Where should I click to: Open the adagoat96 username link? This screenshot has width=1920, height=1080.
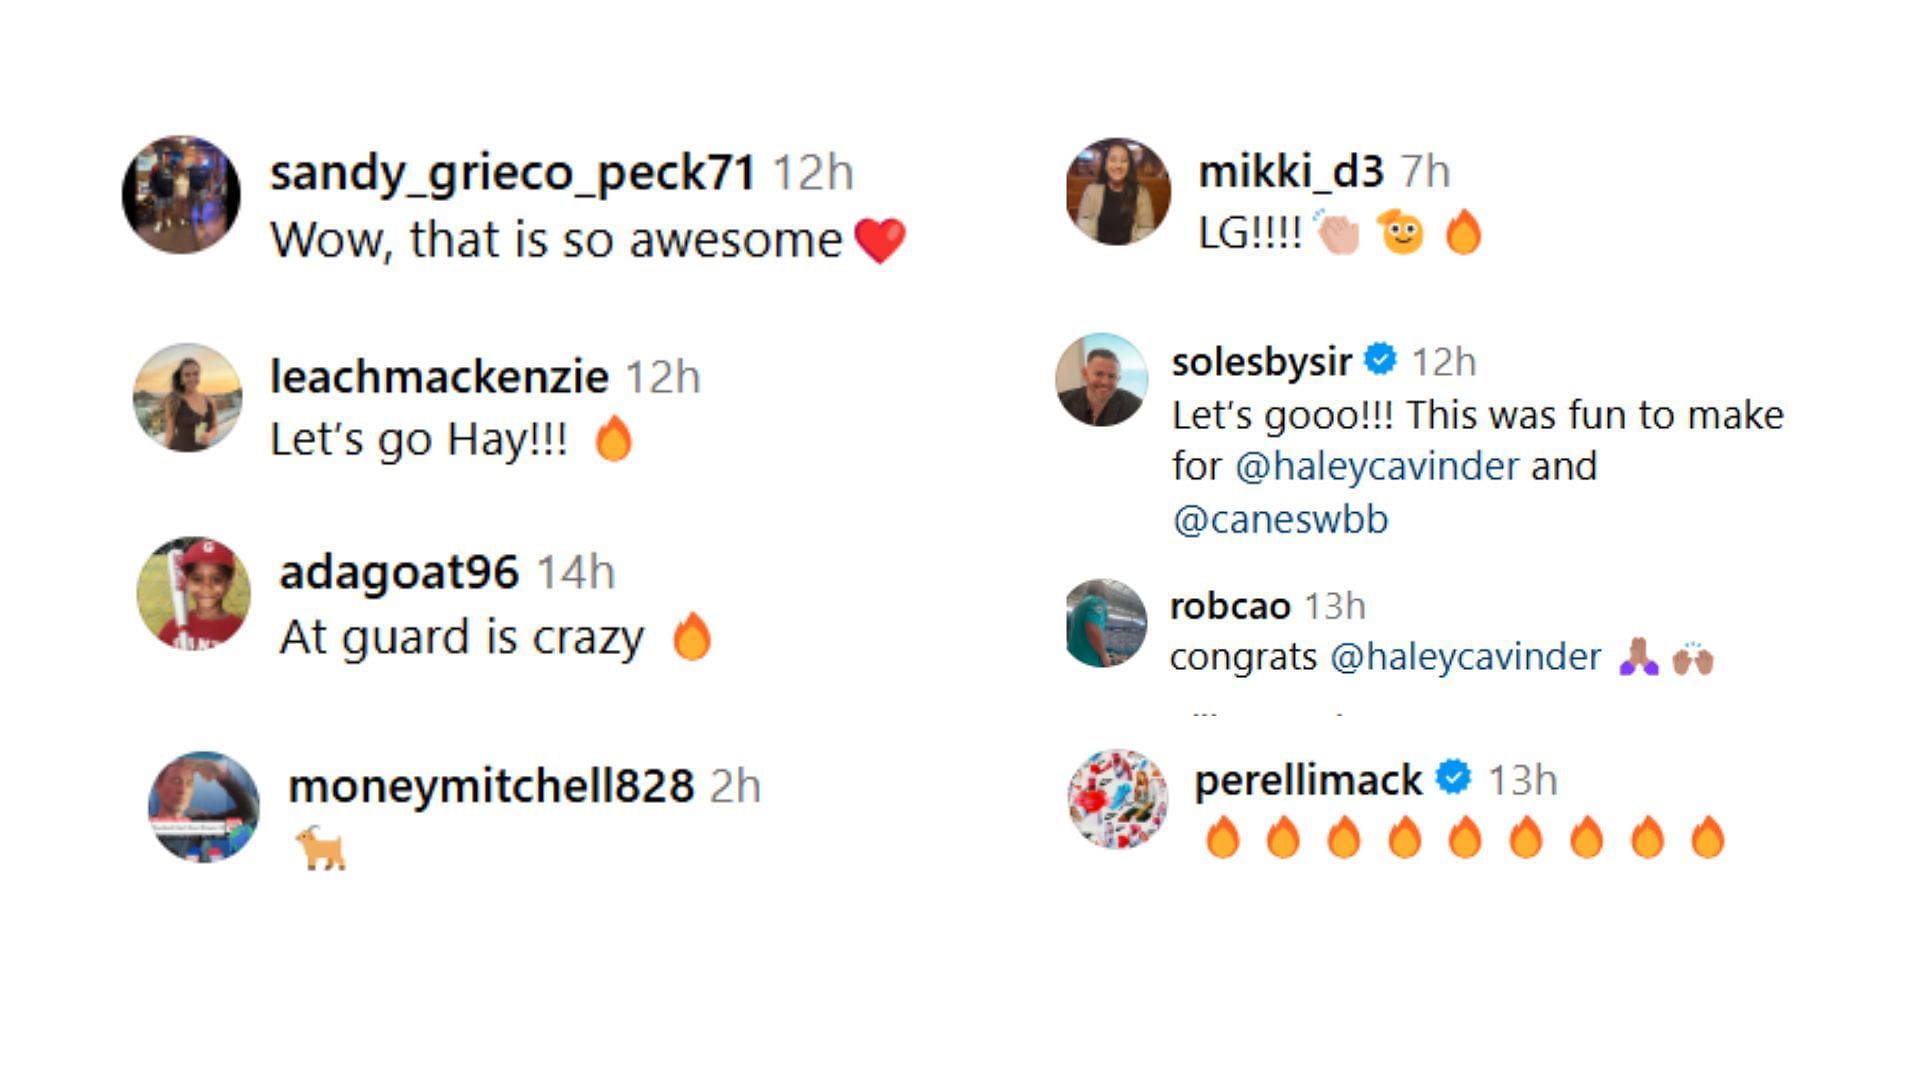[399, 572]
